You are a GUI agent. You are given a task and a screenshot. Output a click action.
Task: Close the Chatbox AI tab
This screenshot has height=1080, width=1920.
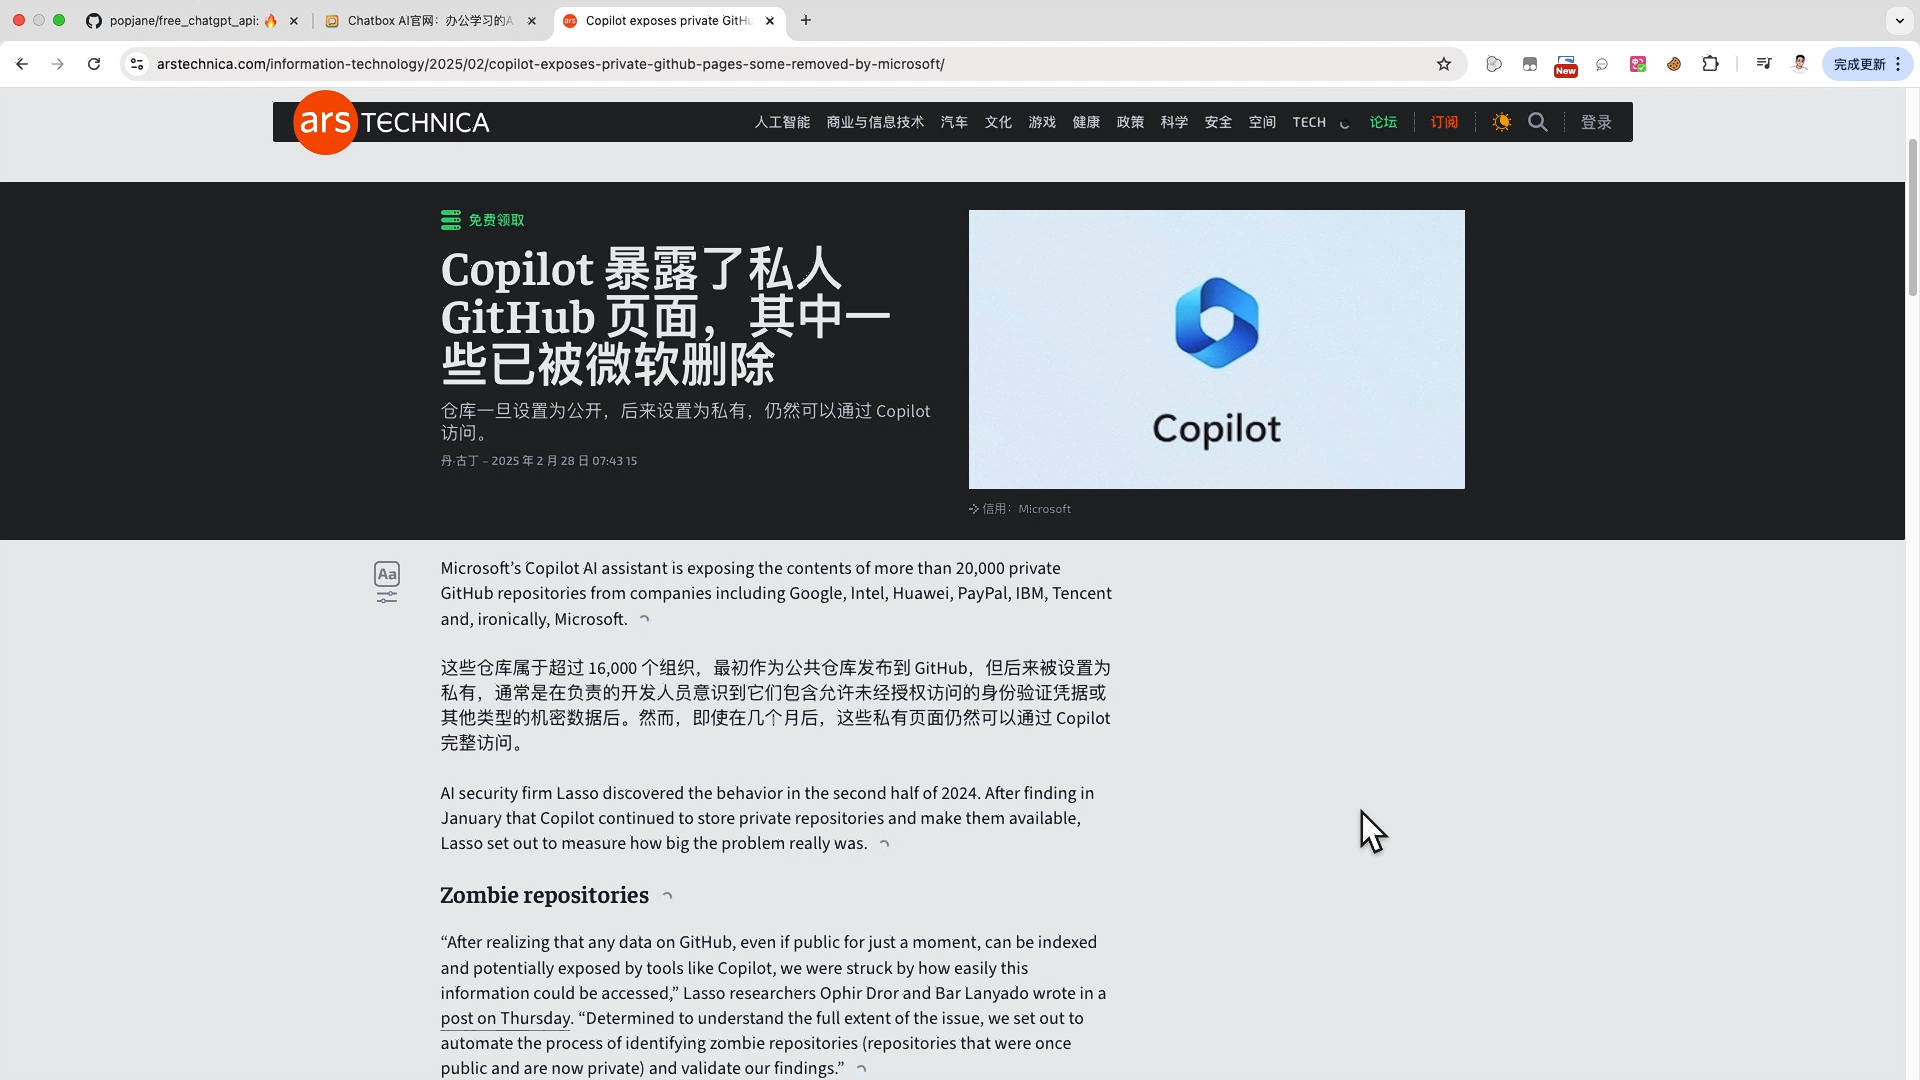click(532, 20)
